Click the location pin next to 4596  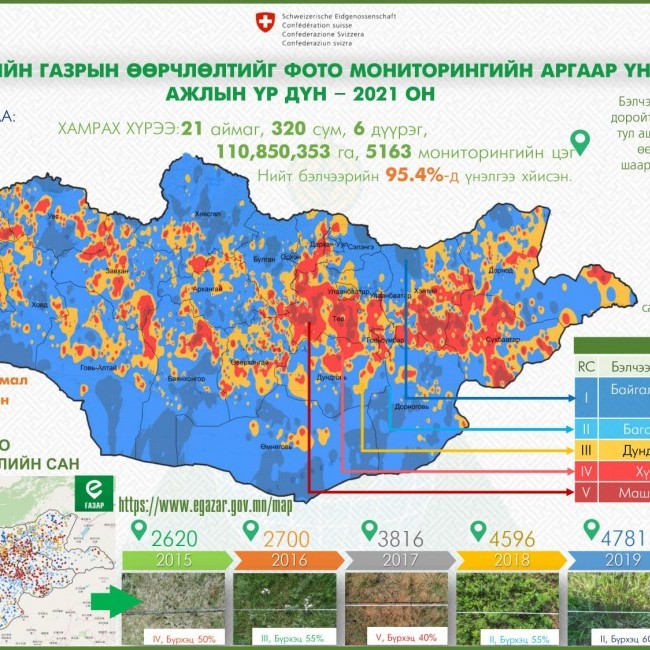(x=478, y=530)
